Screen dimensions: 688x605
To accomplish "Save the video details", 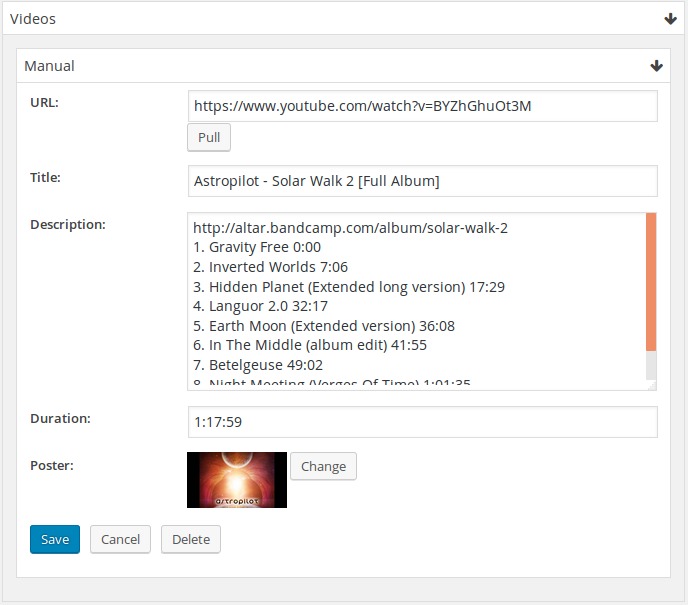I will point(55,539).
